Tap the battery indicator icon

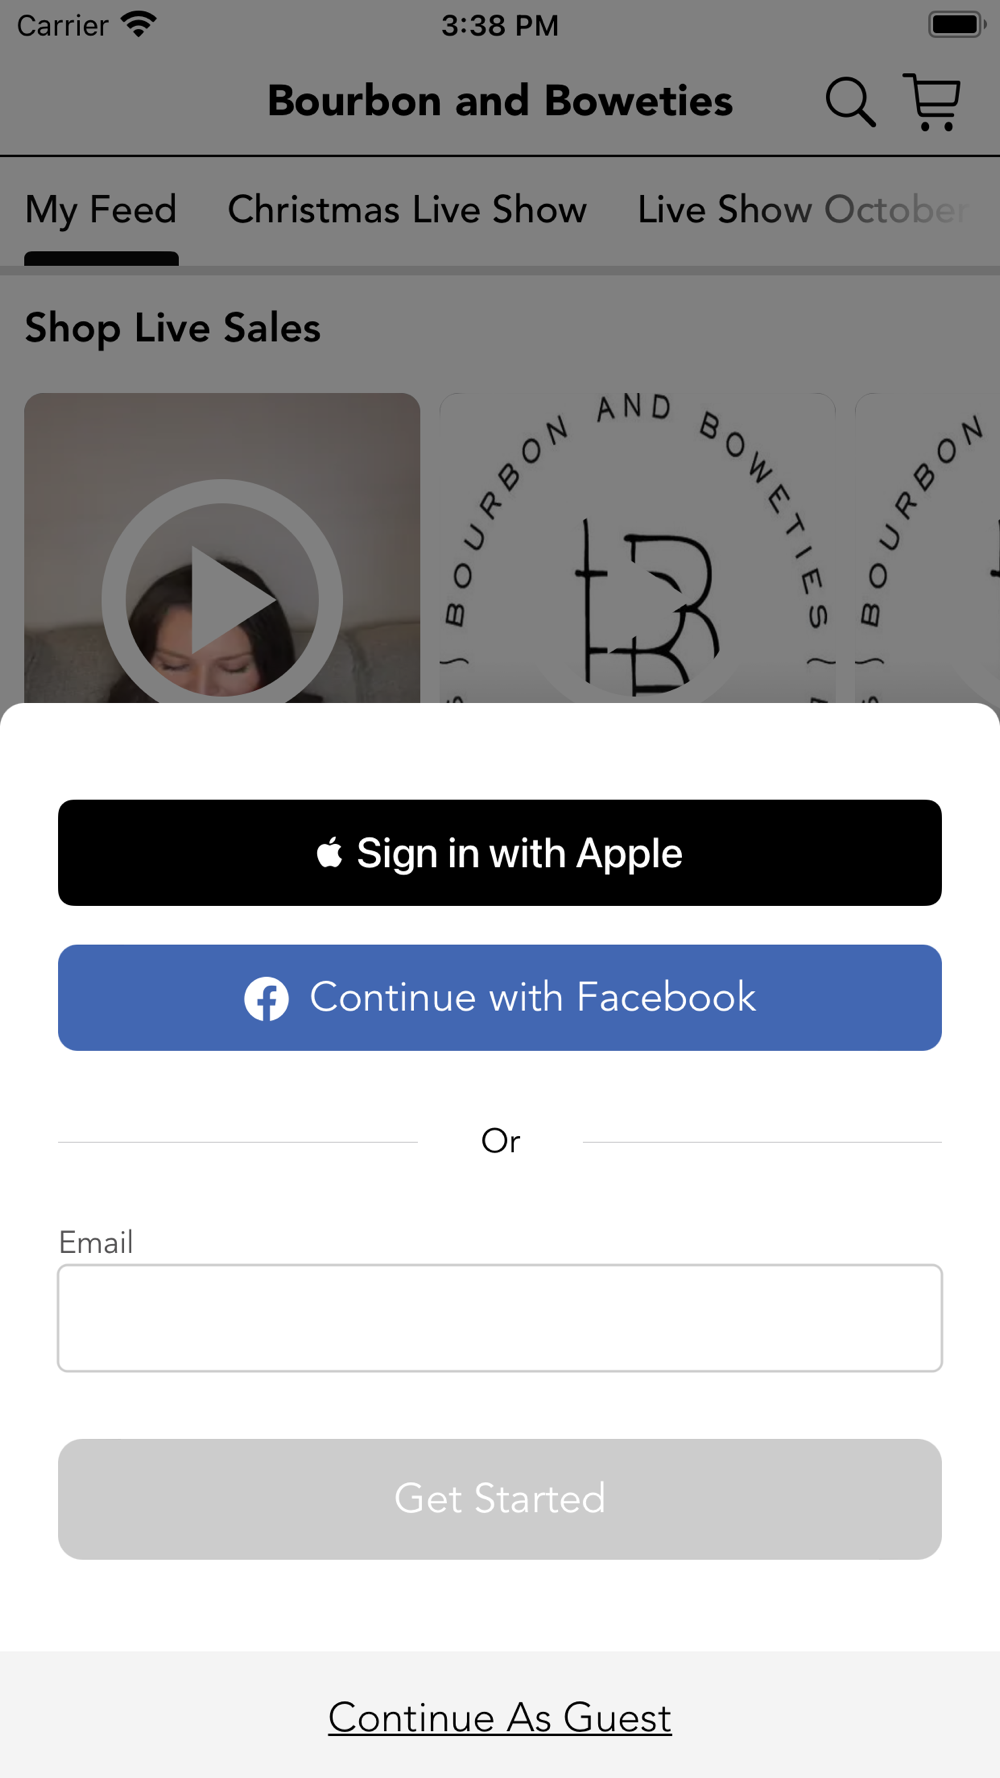pos(957,24)
